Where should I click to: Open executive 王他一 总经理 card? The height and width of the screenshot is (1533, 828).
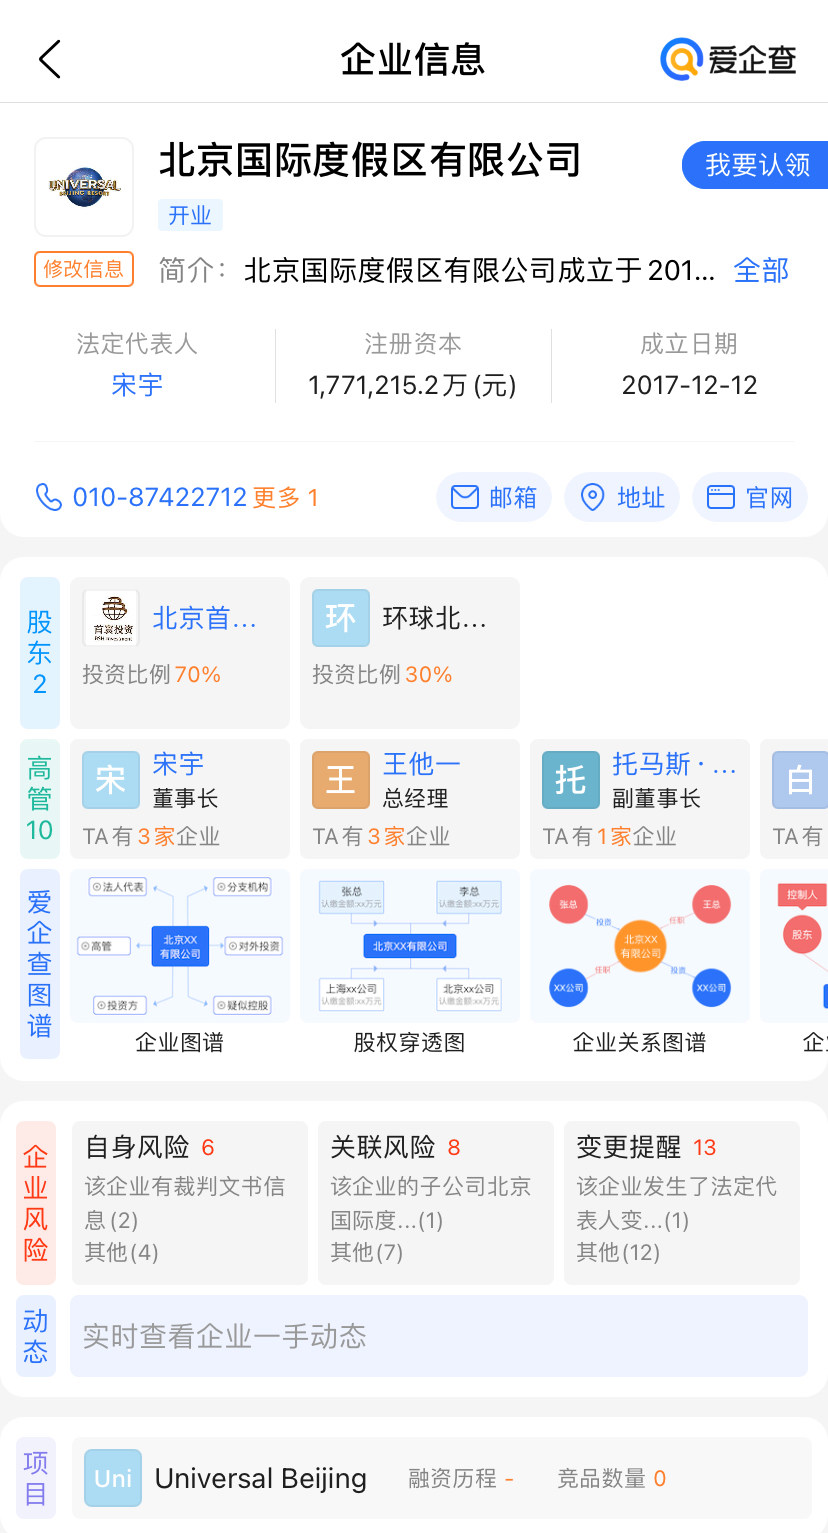point(410,798)
